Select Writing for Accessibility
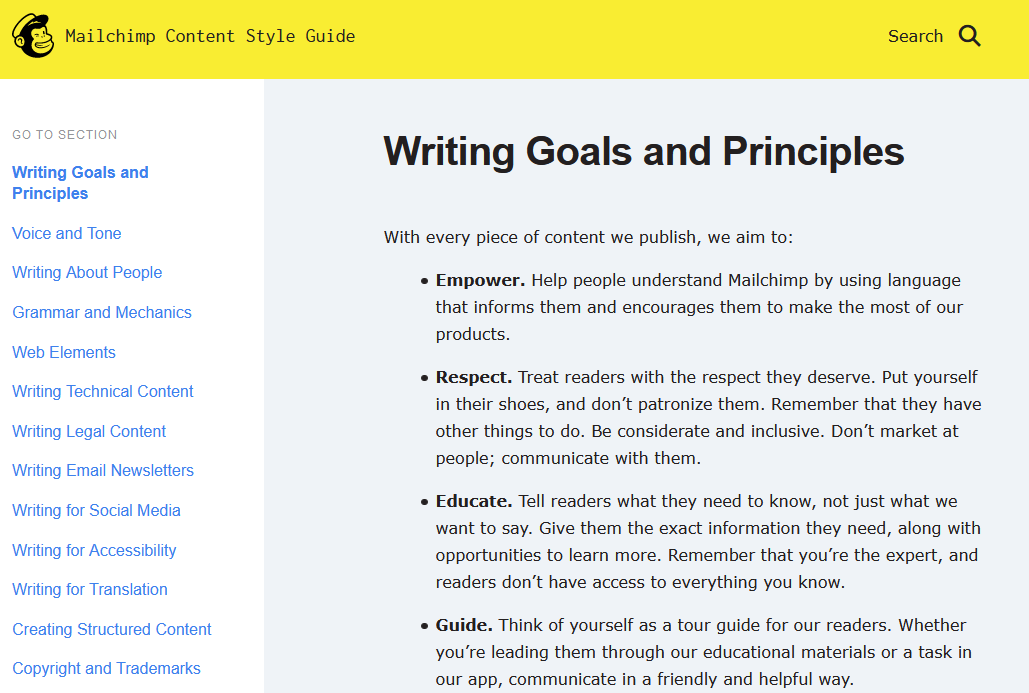The height and width of the screenshot is (693, 1029). [x=94, y=550]
